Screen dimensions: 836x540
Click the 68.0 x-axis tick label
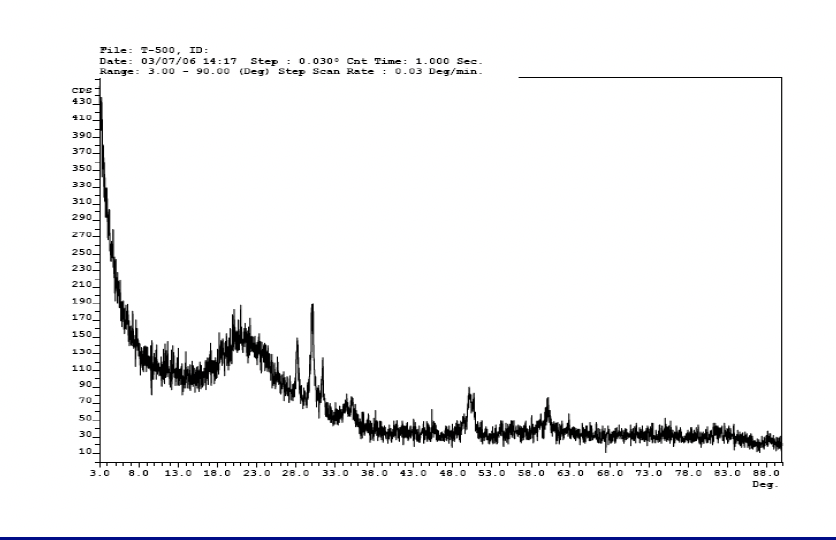click(x=609, y=473)
